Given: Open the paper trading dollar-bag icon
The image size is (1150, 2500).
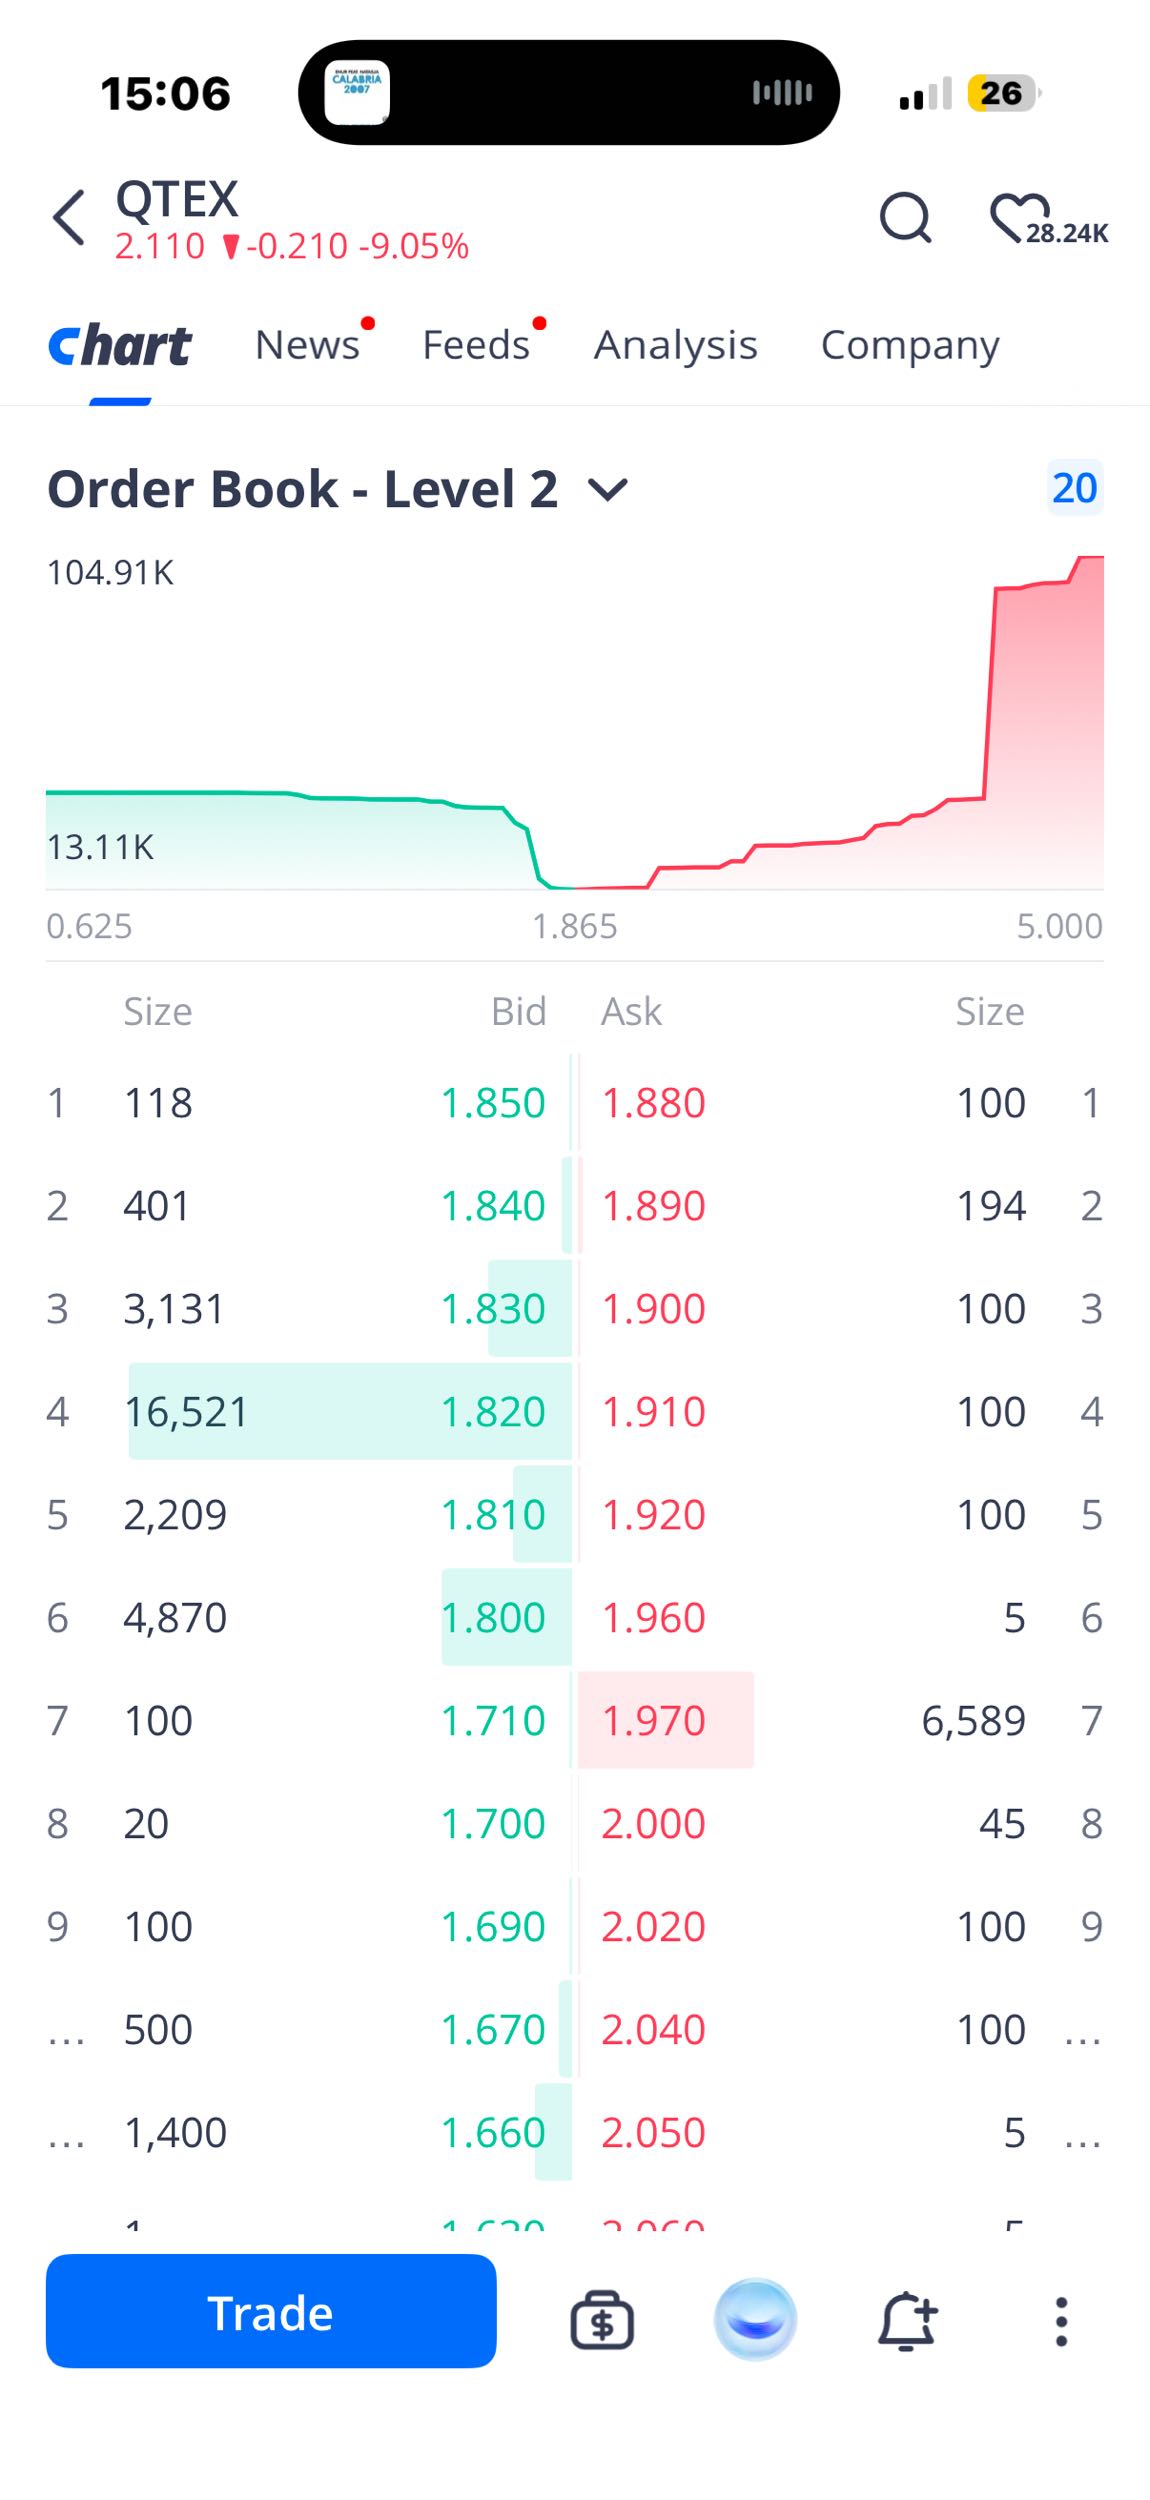Looking at the screenshot, I should (602, 2320).
